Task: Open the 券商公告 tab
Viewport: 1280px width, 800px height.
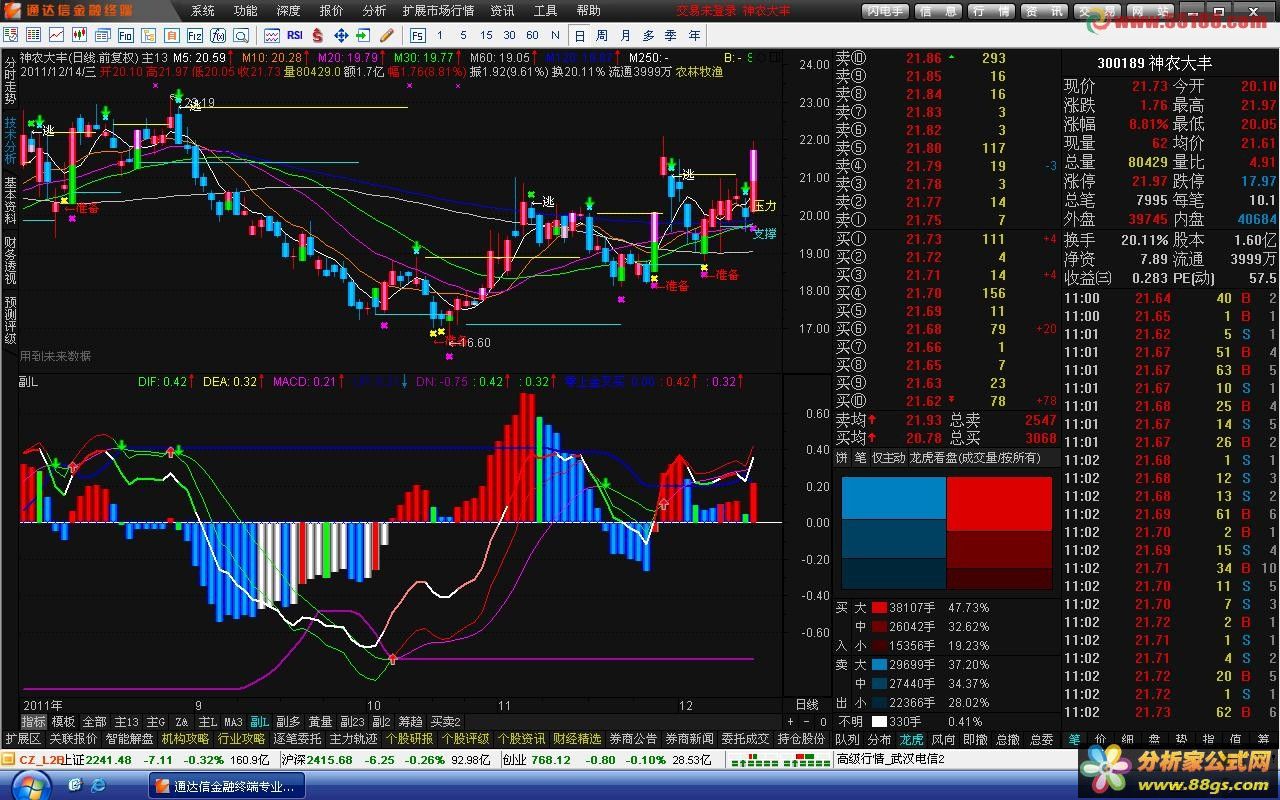Action: 633,739
